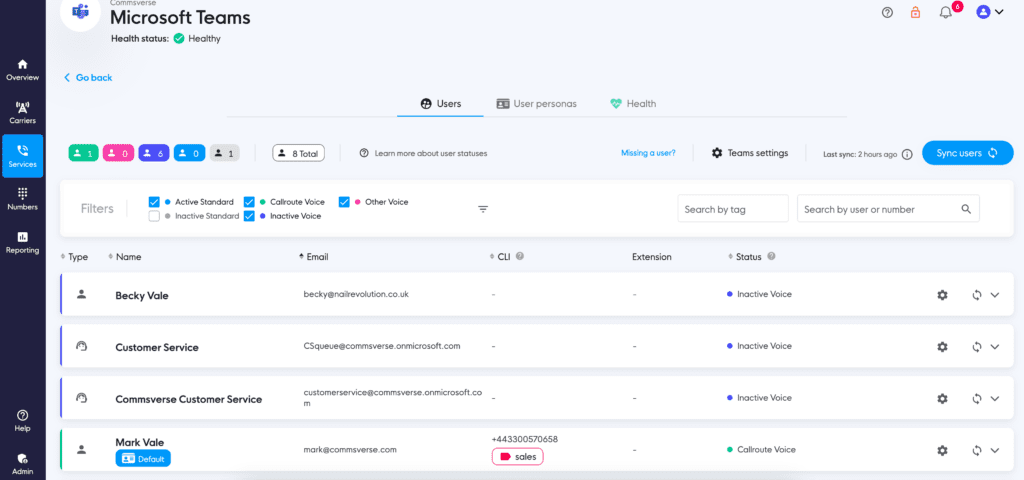Image resolution: width=1024 pixels, height=480 pixels.
Task: Toggle the Other Voice filter checkbox
Action: coord(344,202)
